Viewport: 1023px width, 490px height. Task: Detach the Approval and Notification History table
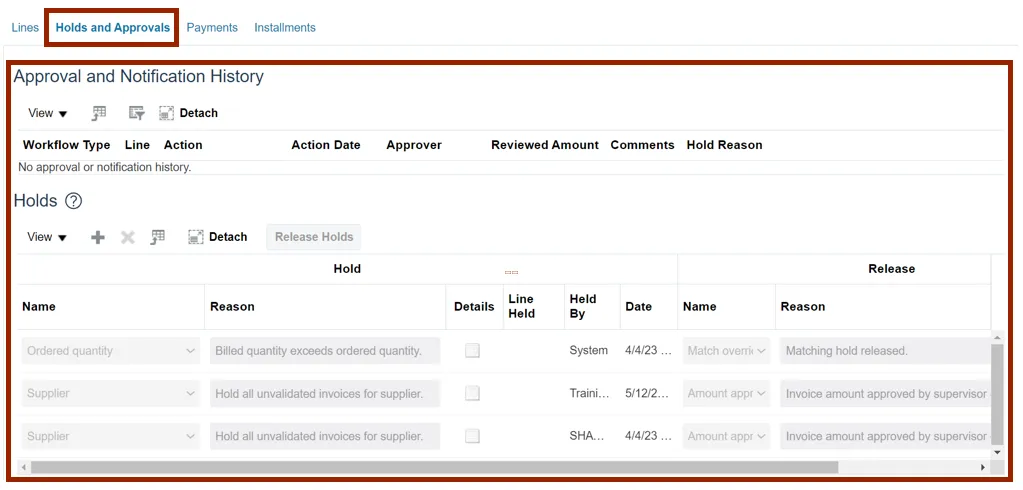tap(188, 113)
